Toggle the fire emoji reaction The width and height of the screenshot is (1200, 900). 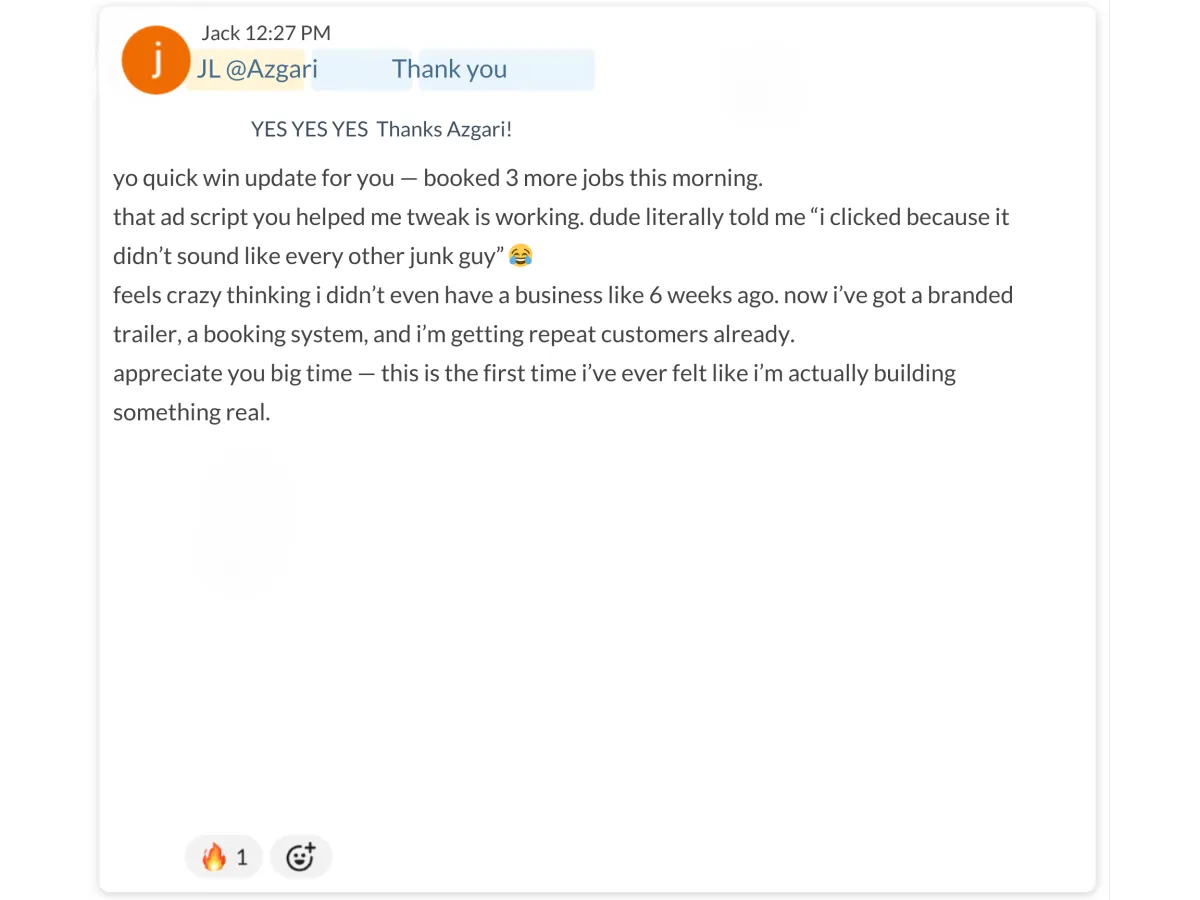pos(224,857)
